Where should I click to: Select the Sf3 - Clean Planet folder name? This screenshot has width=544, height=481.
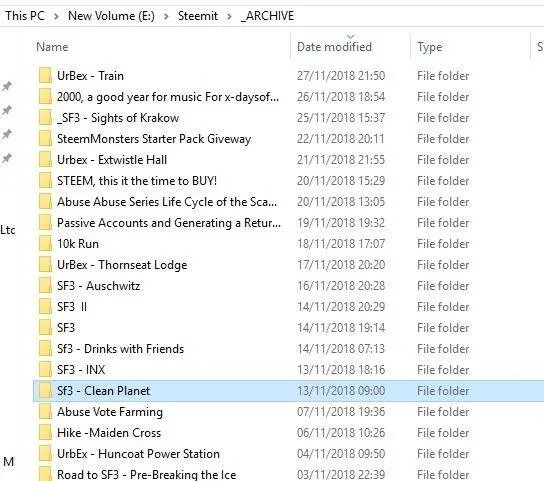click(x=103, y=391)
